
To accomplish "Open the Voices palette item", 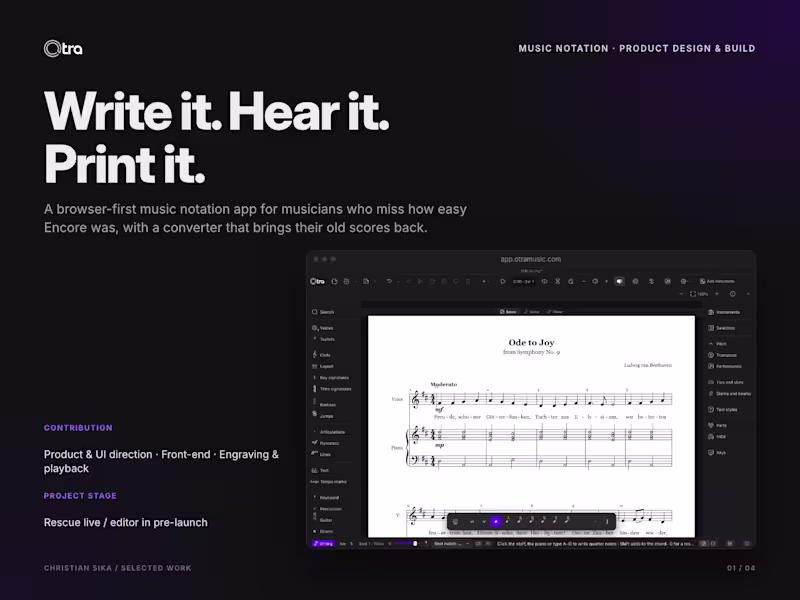I will coord(322,328).
